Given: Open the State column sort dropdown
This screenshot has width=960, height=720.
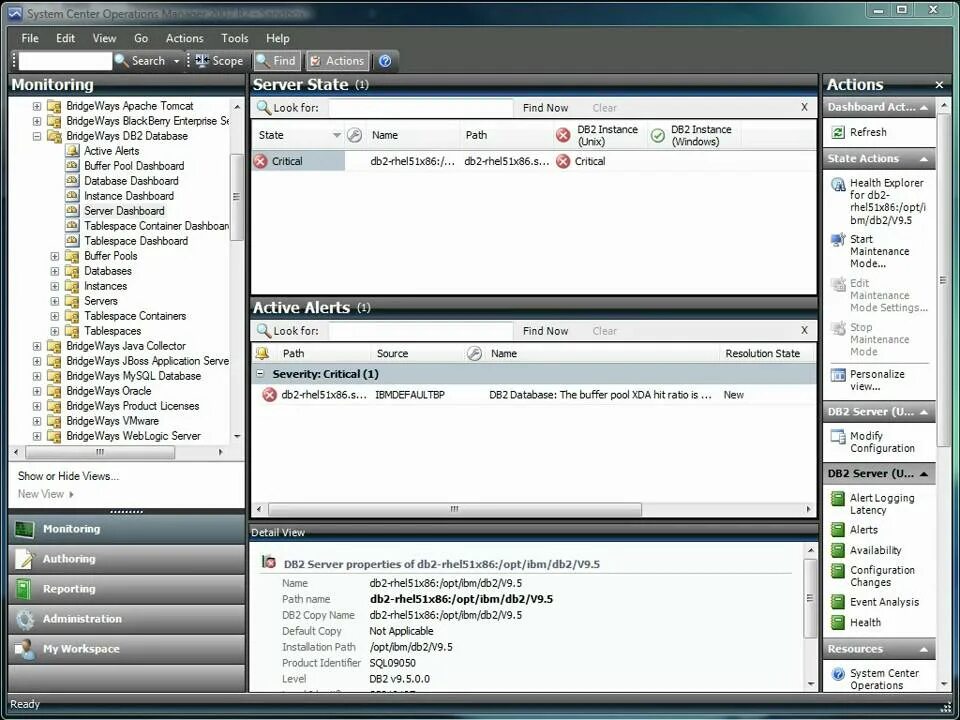Looking at the screenshot, I should [x=337, y=135].
